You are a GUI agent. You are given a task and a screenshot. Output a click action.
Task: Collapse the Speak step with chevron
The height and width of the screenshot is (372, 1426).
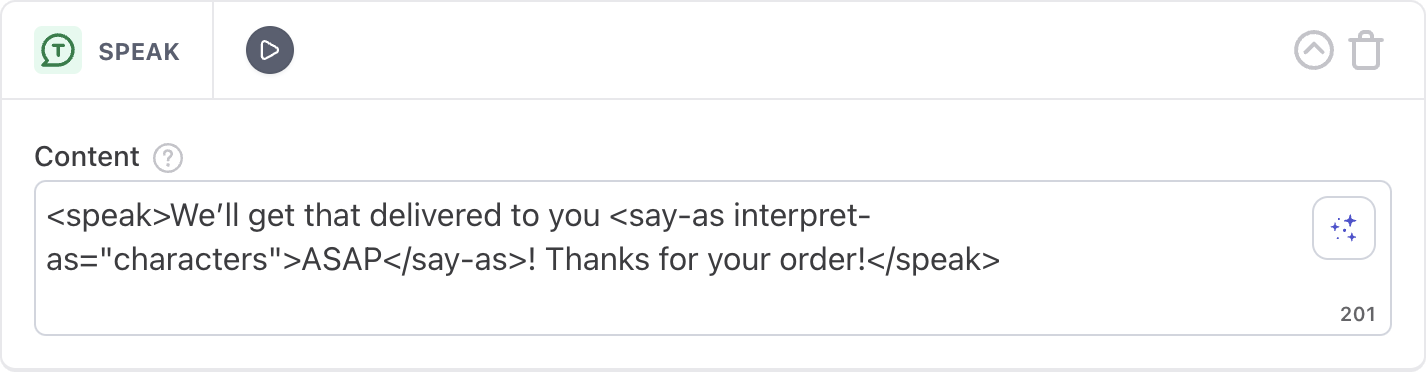tap(1314, 50)
